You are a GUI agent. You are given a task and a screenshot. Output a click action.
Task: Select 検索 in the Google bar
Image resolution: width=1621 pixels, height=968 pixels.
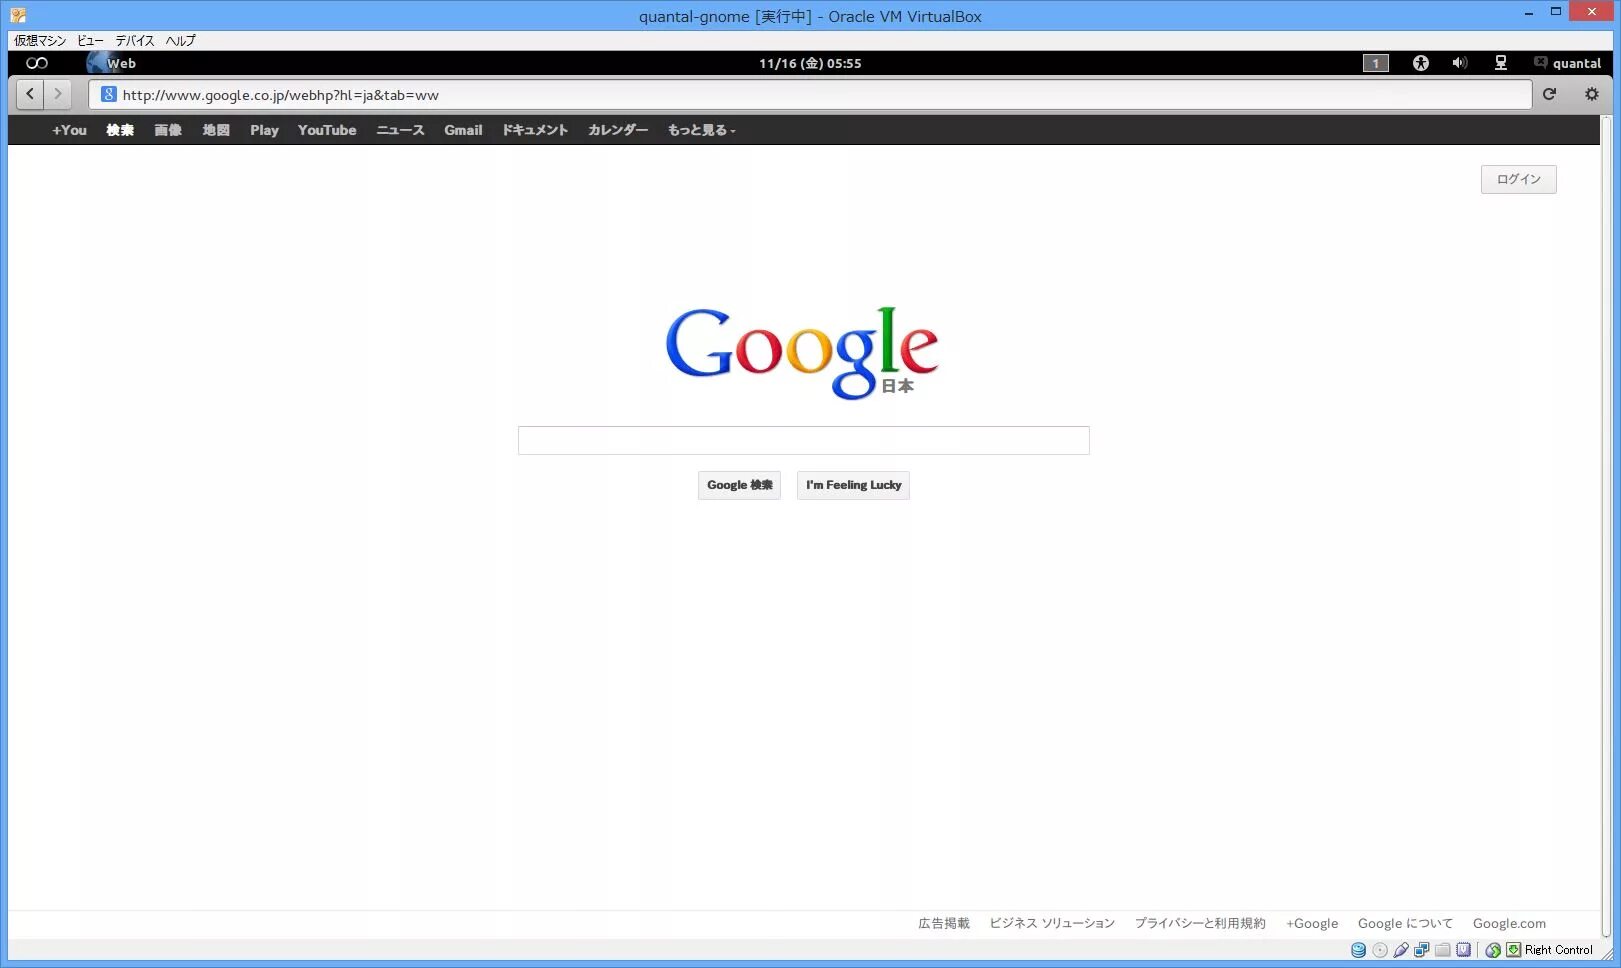point(120,130)
